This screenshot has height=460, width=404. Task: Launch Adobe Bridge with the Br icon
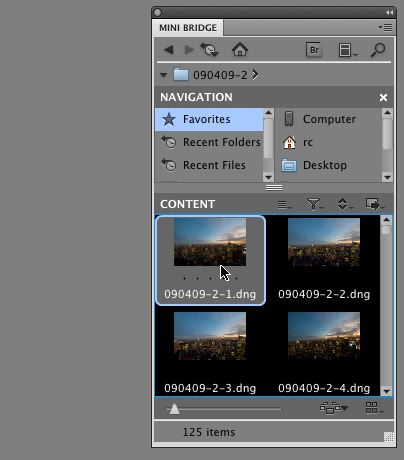314,50
